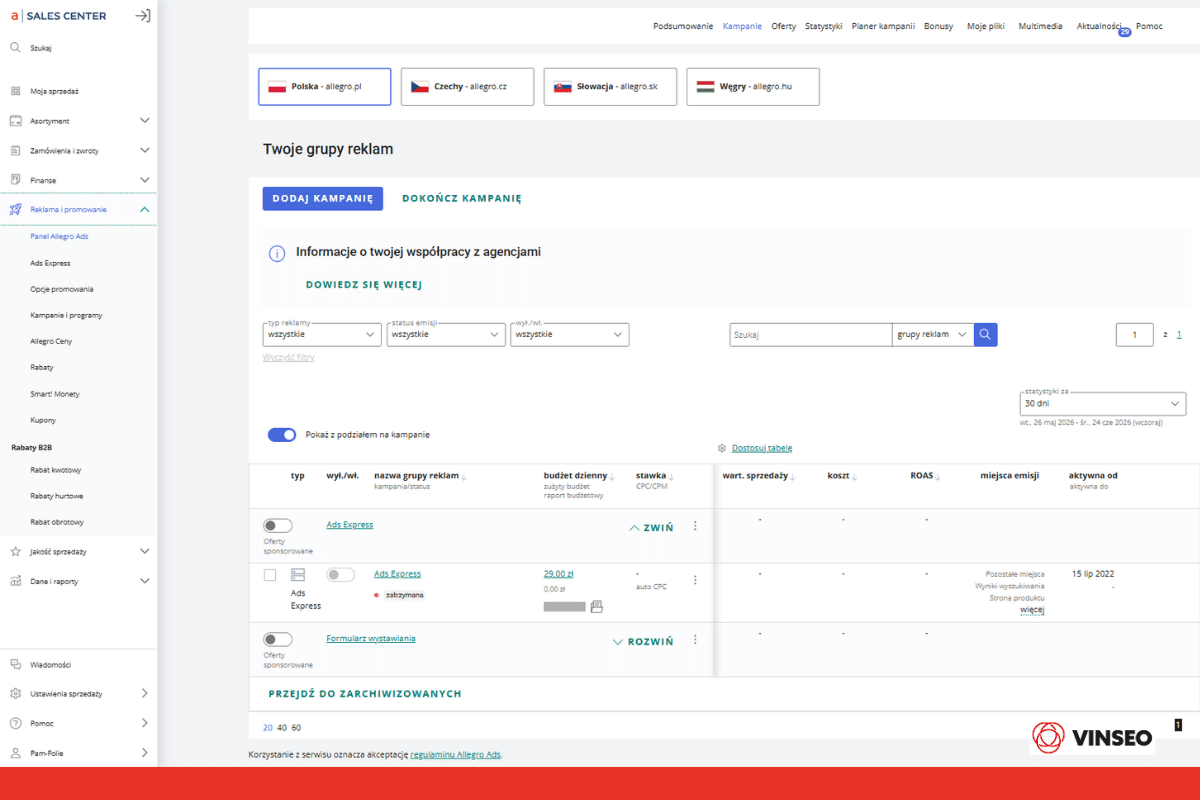Click DOKOŃCZ KAMPANIĘ button
This screenshot has width=1200, height=800.
[462, 198]
